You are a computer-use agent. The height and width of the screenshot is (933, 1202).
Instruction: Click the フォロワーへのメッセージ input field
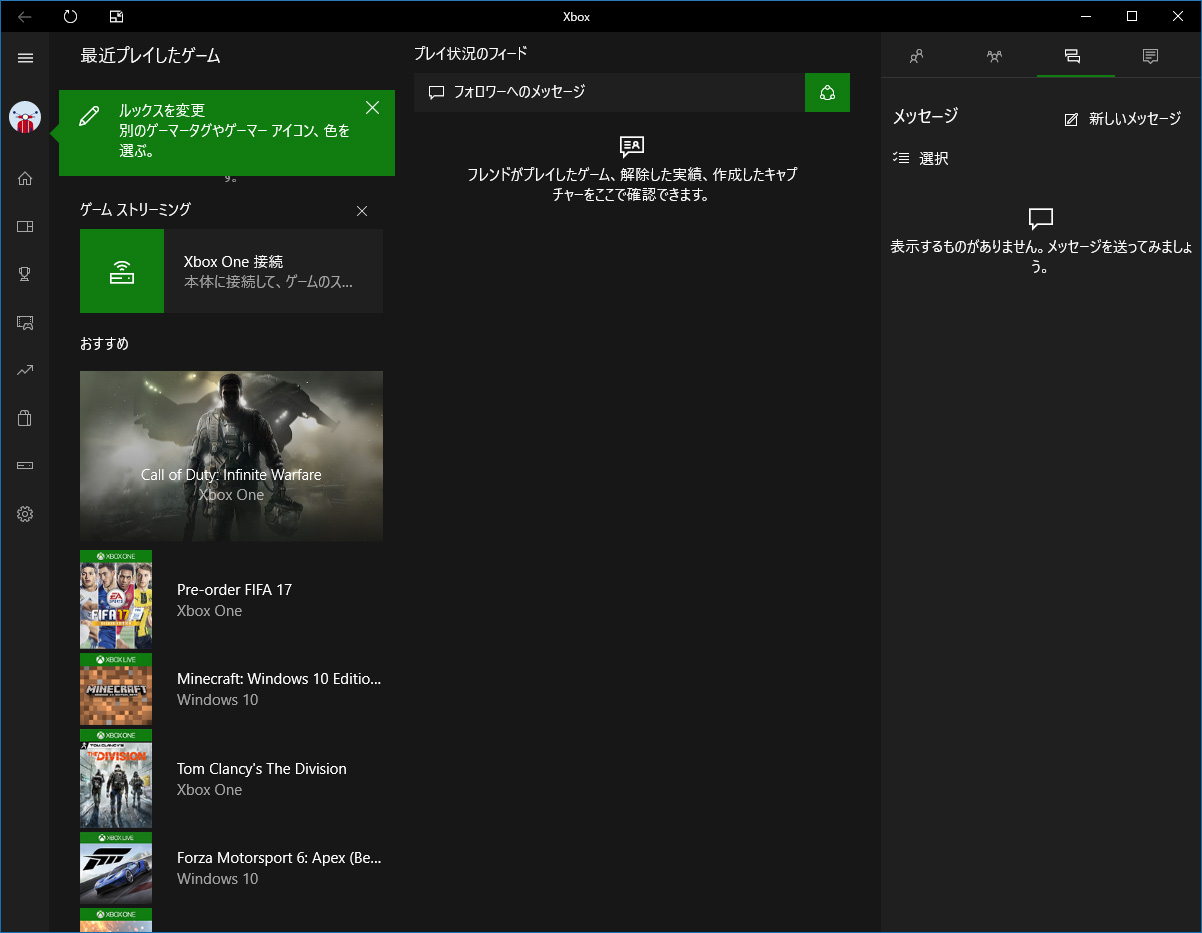click(609, 92)
